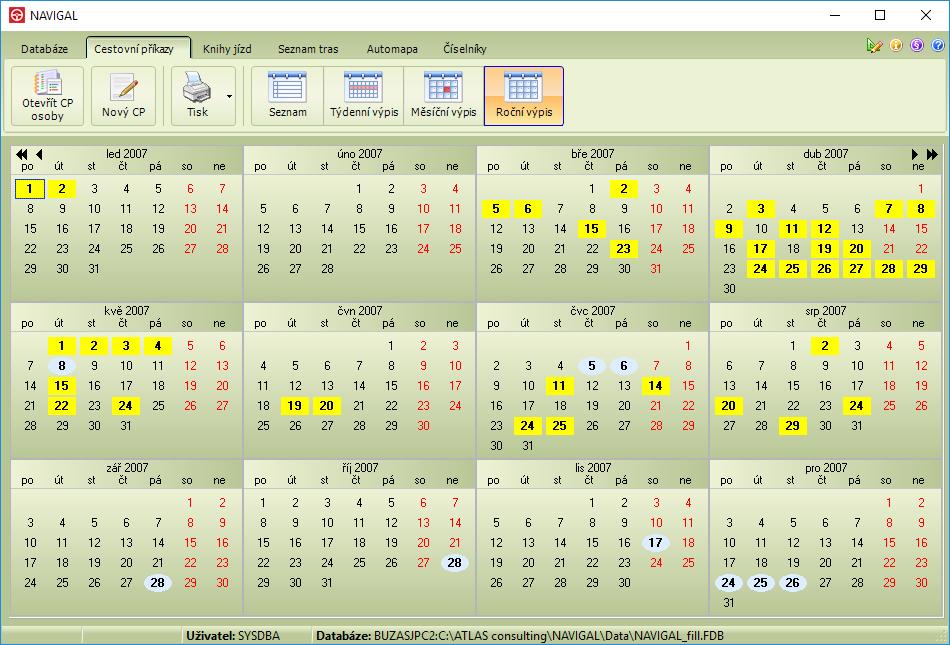The width and height of the screenshot is (950, 645).
Task: Click the lis 2007 month header
Action: pos(593,468)
